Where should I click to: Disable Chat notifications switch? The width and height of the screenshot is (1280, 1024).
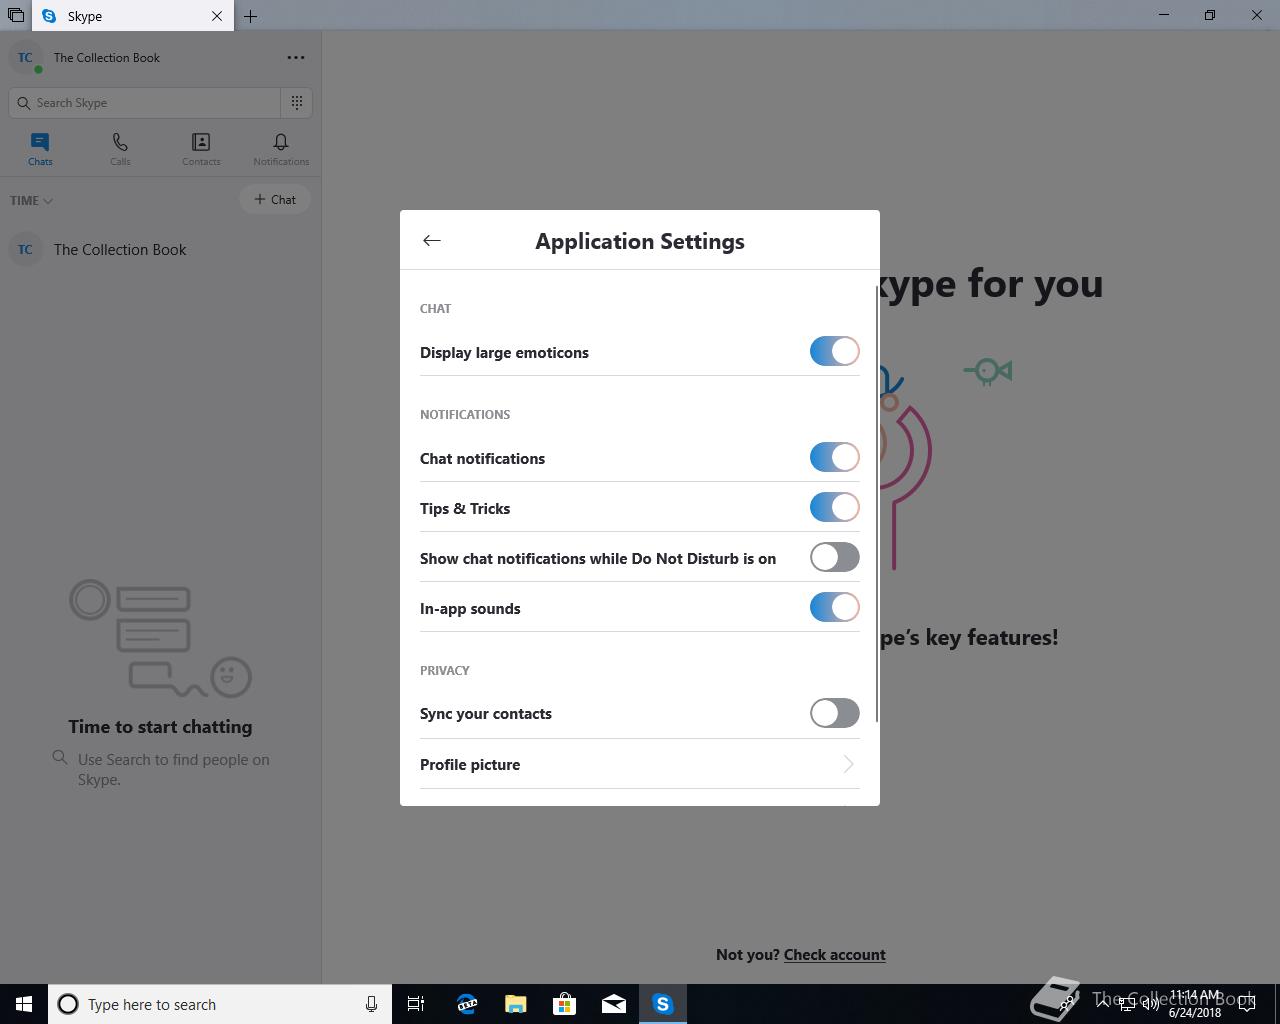pyautogui.click(x=835, y=457)
